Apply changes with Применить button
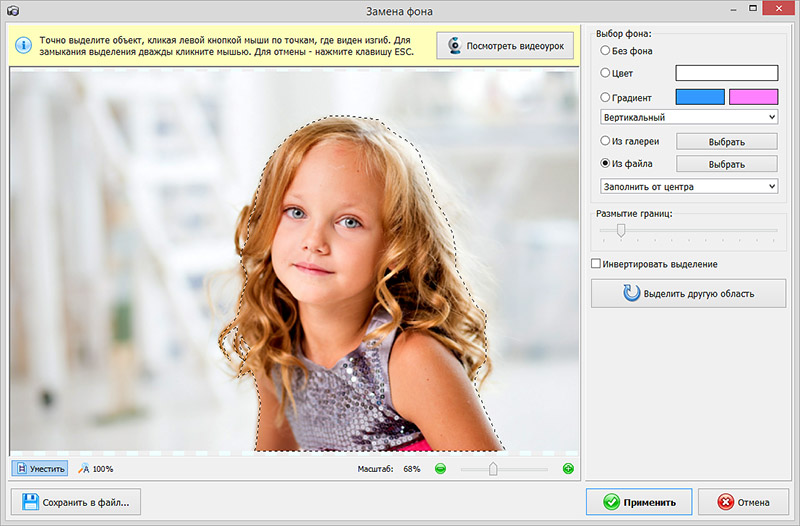Screen dimensions: 800x526 click(x=639, y=502)
